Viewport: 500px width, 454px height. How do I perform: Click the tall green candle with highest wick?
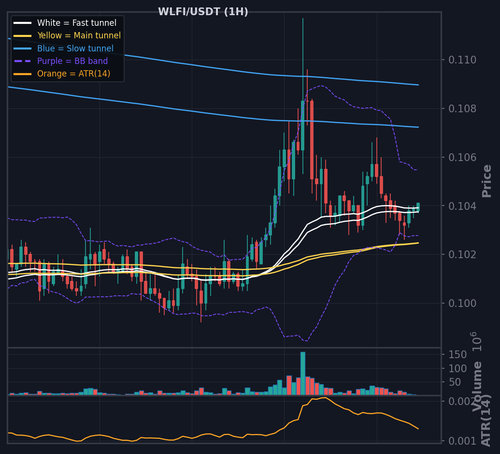point(303,125)
